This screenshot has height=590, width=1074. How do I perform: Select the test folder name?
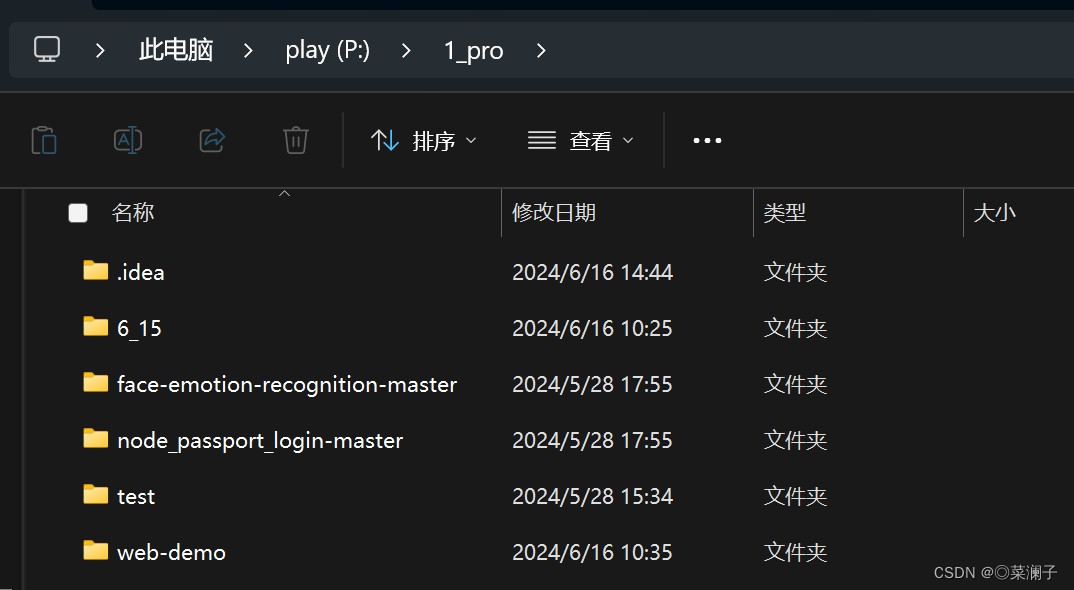tap(136, 497)
